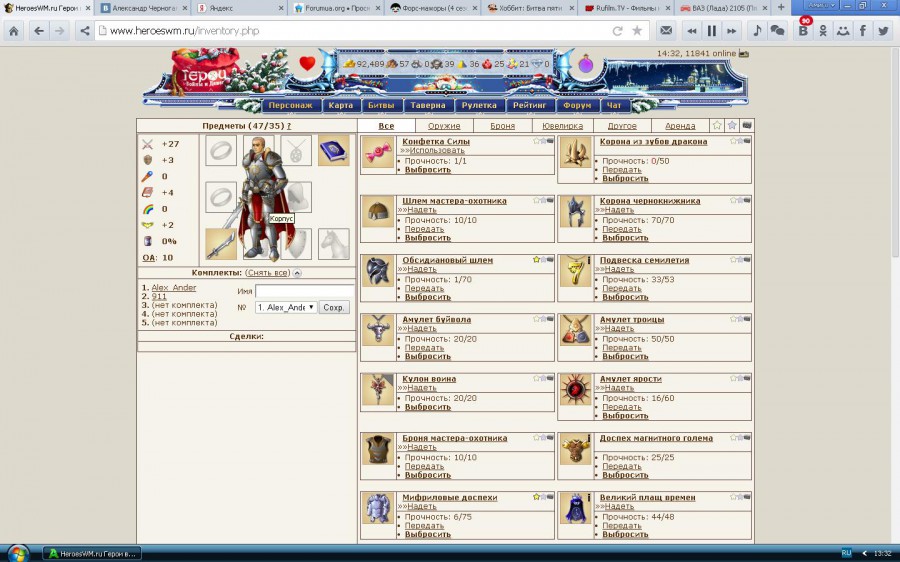Viewport: 900px width, 562px height.
Task: Click Использовать for Конфетка Силы
Action: (x=436, y=150)
